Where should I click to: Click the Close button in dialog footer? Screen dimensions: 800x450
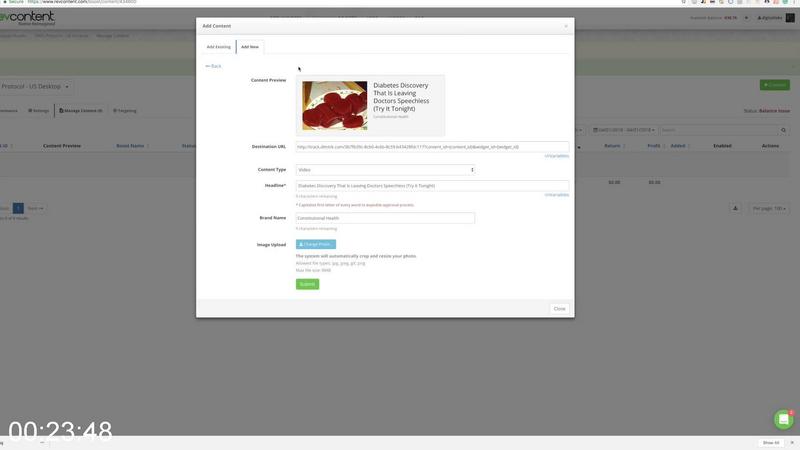(560, 309)
